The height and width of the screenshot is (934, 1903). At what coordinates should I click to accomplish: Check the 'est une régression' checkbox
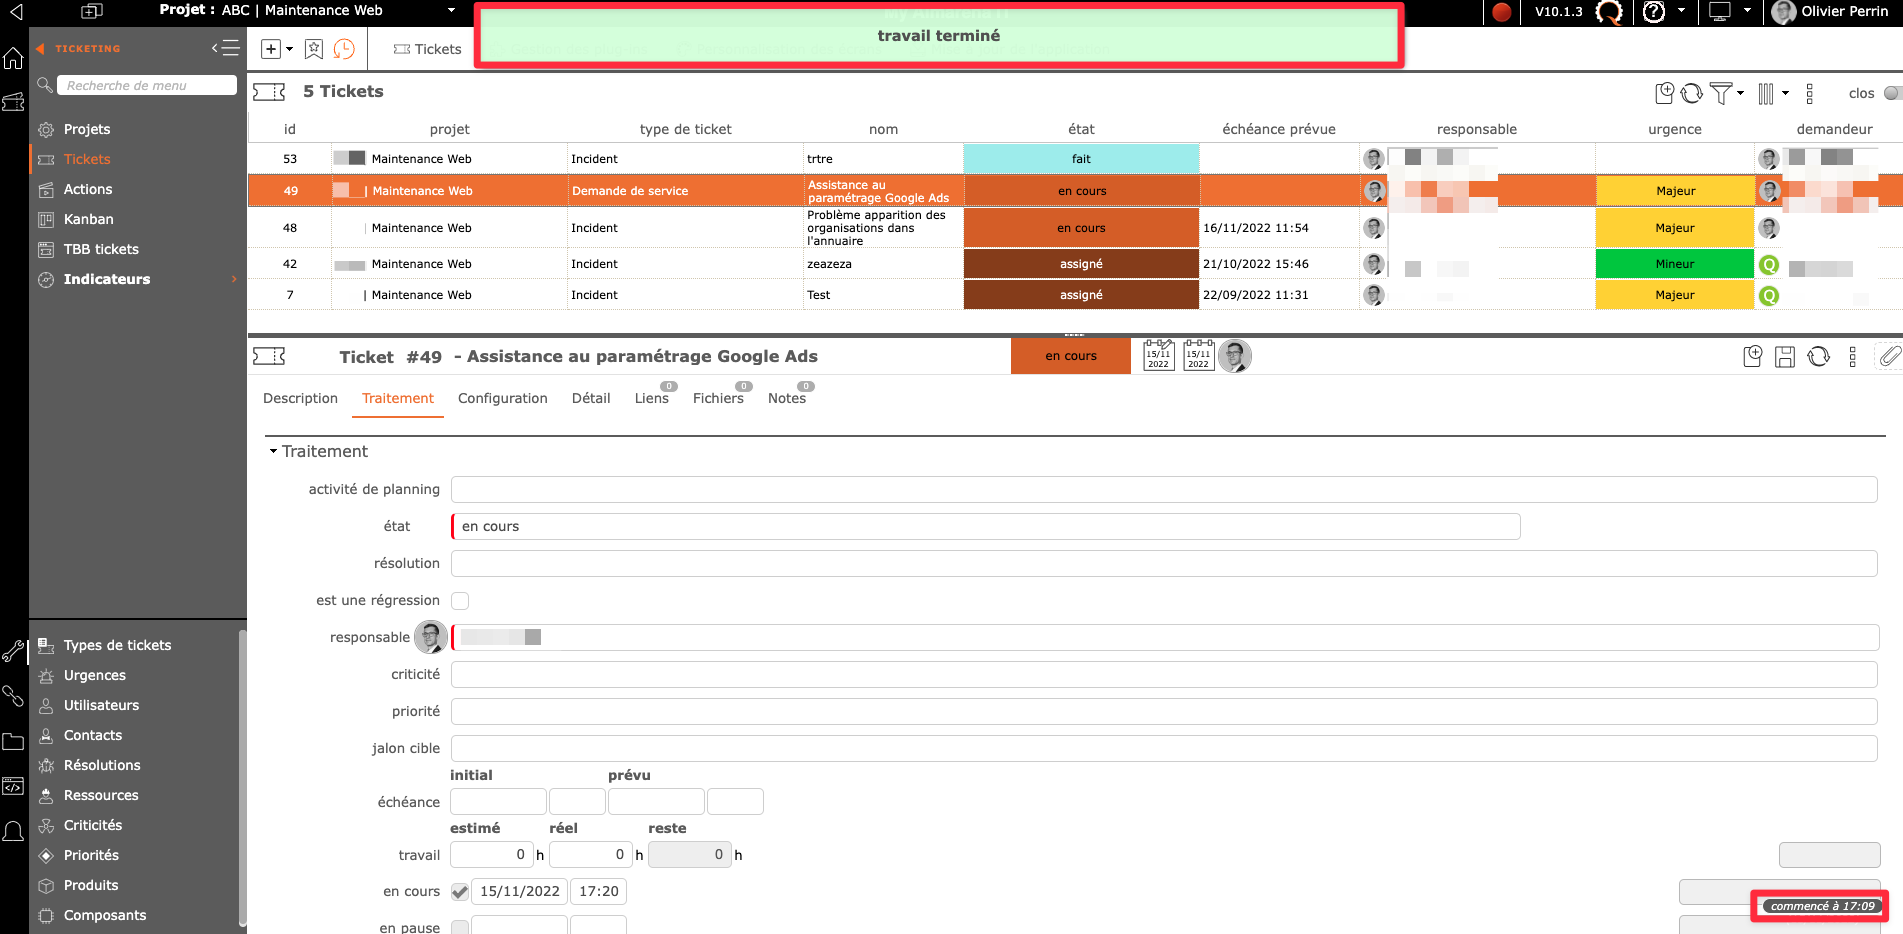pyautogui.click(x=460, y=601)
